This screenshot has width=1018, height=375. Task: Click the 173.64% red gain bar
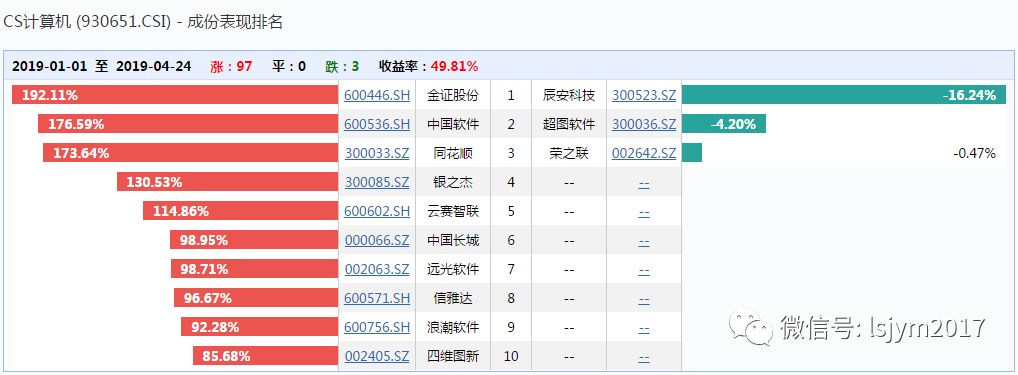tap(190, 153)
